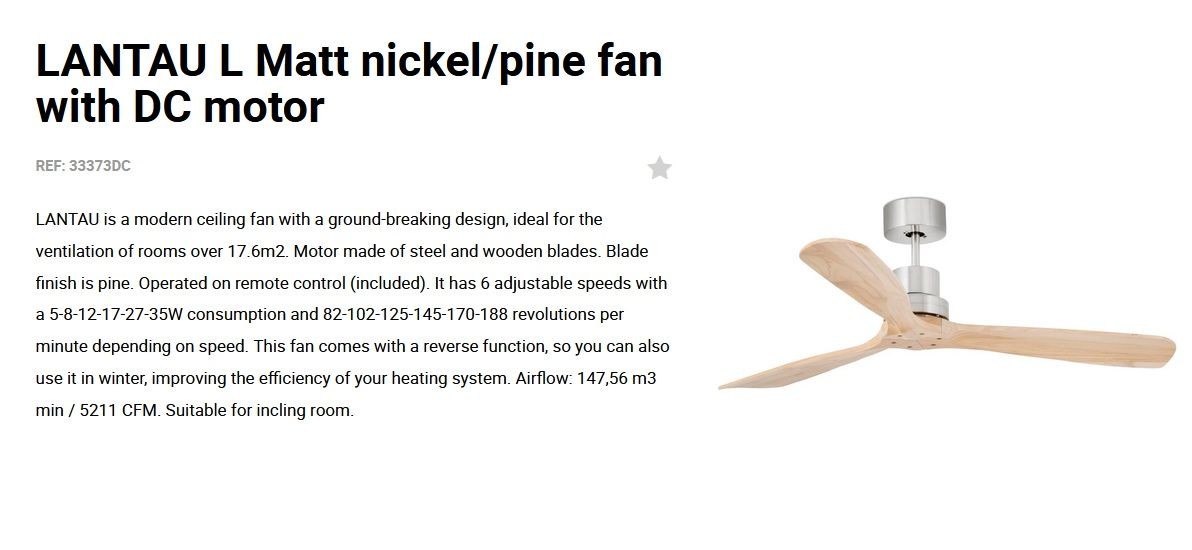The image size is (1192, 550).
Task: Click the word "LANTAU" starting the description
Action: [x=68, y=220]
